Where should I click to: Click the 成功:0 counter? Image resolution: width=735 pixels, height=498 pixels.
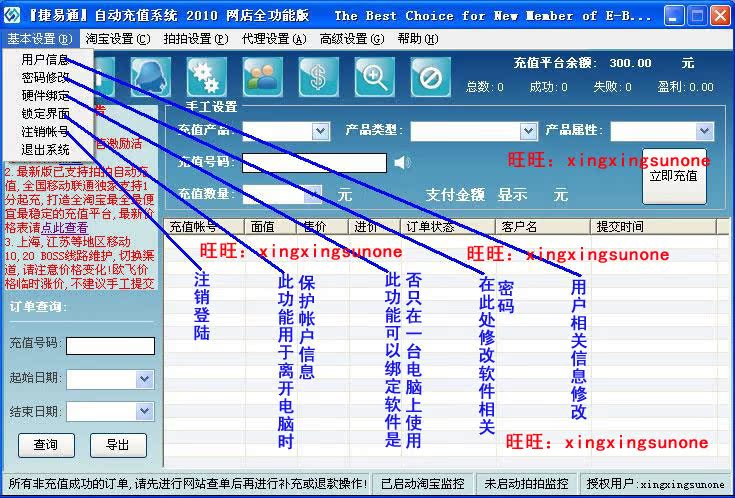548,87
